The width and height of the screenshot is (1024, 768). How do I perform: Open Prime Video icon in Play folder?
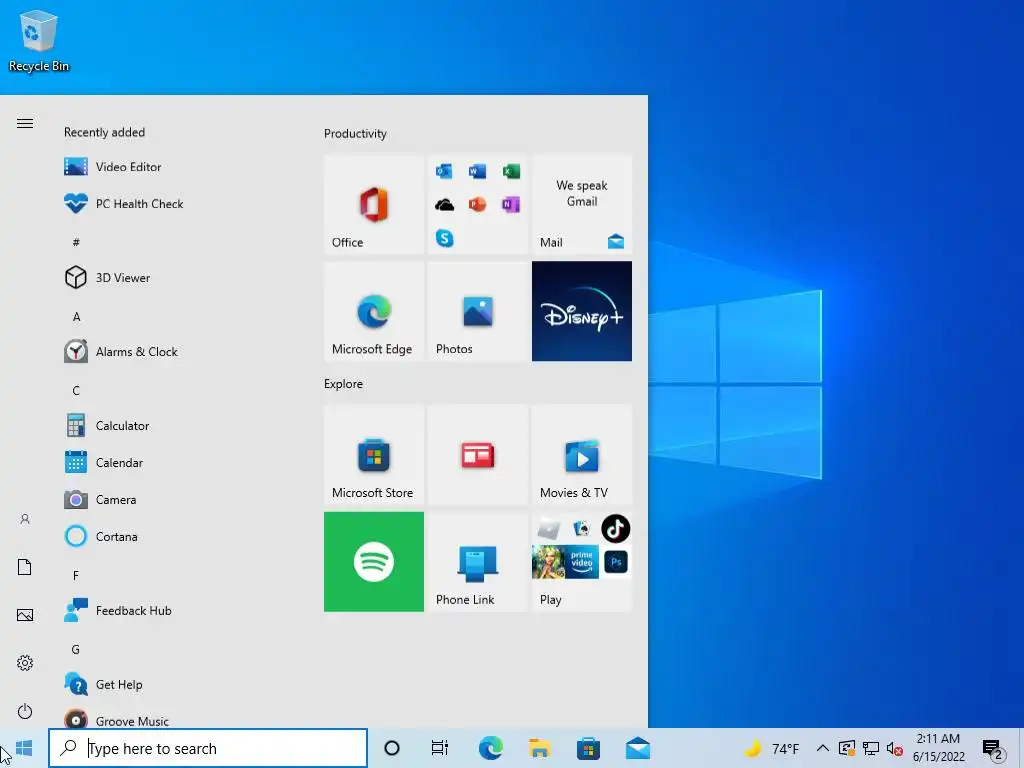(582, 562)
